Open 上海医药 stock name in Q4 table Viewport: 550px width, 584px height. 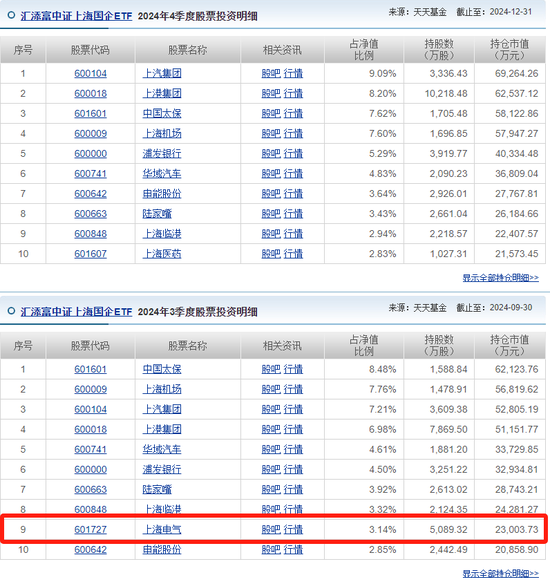(162, 254)
